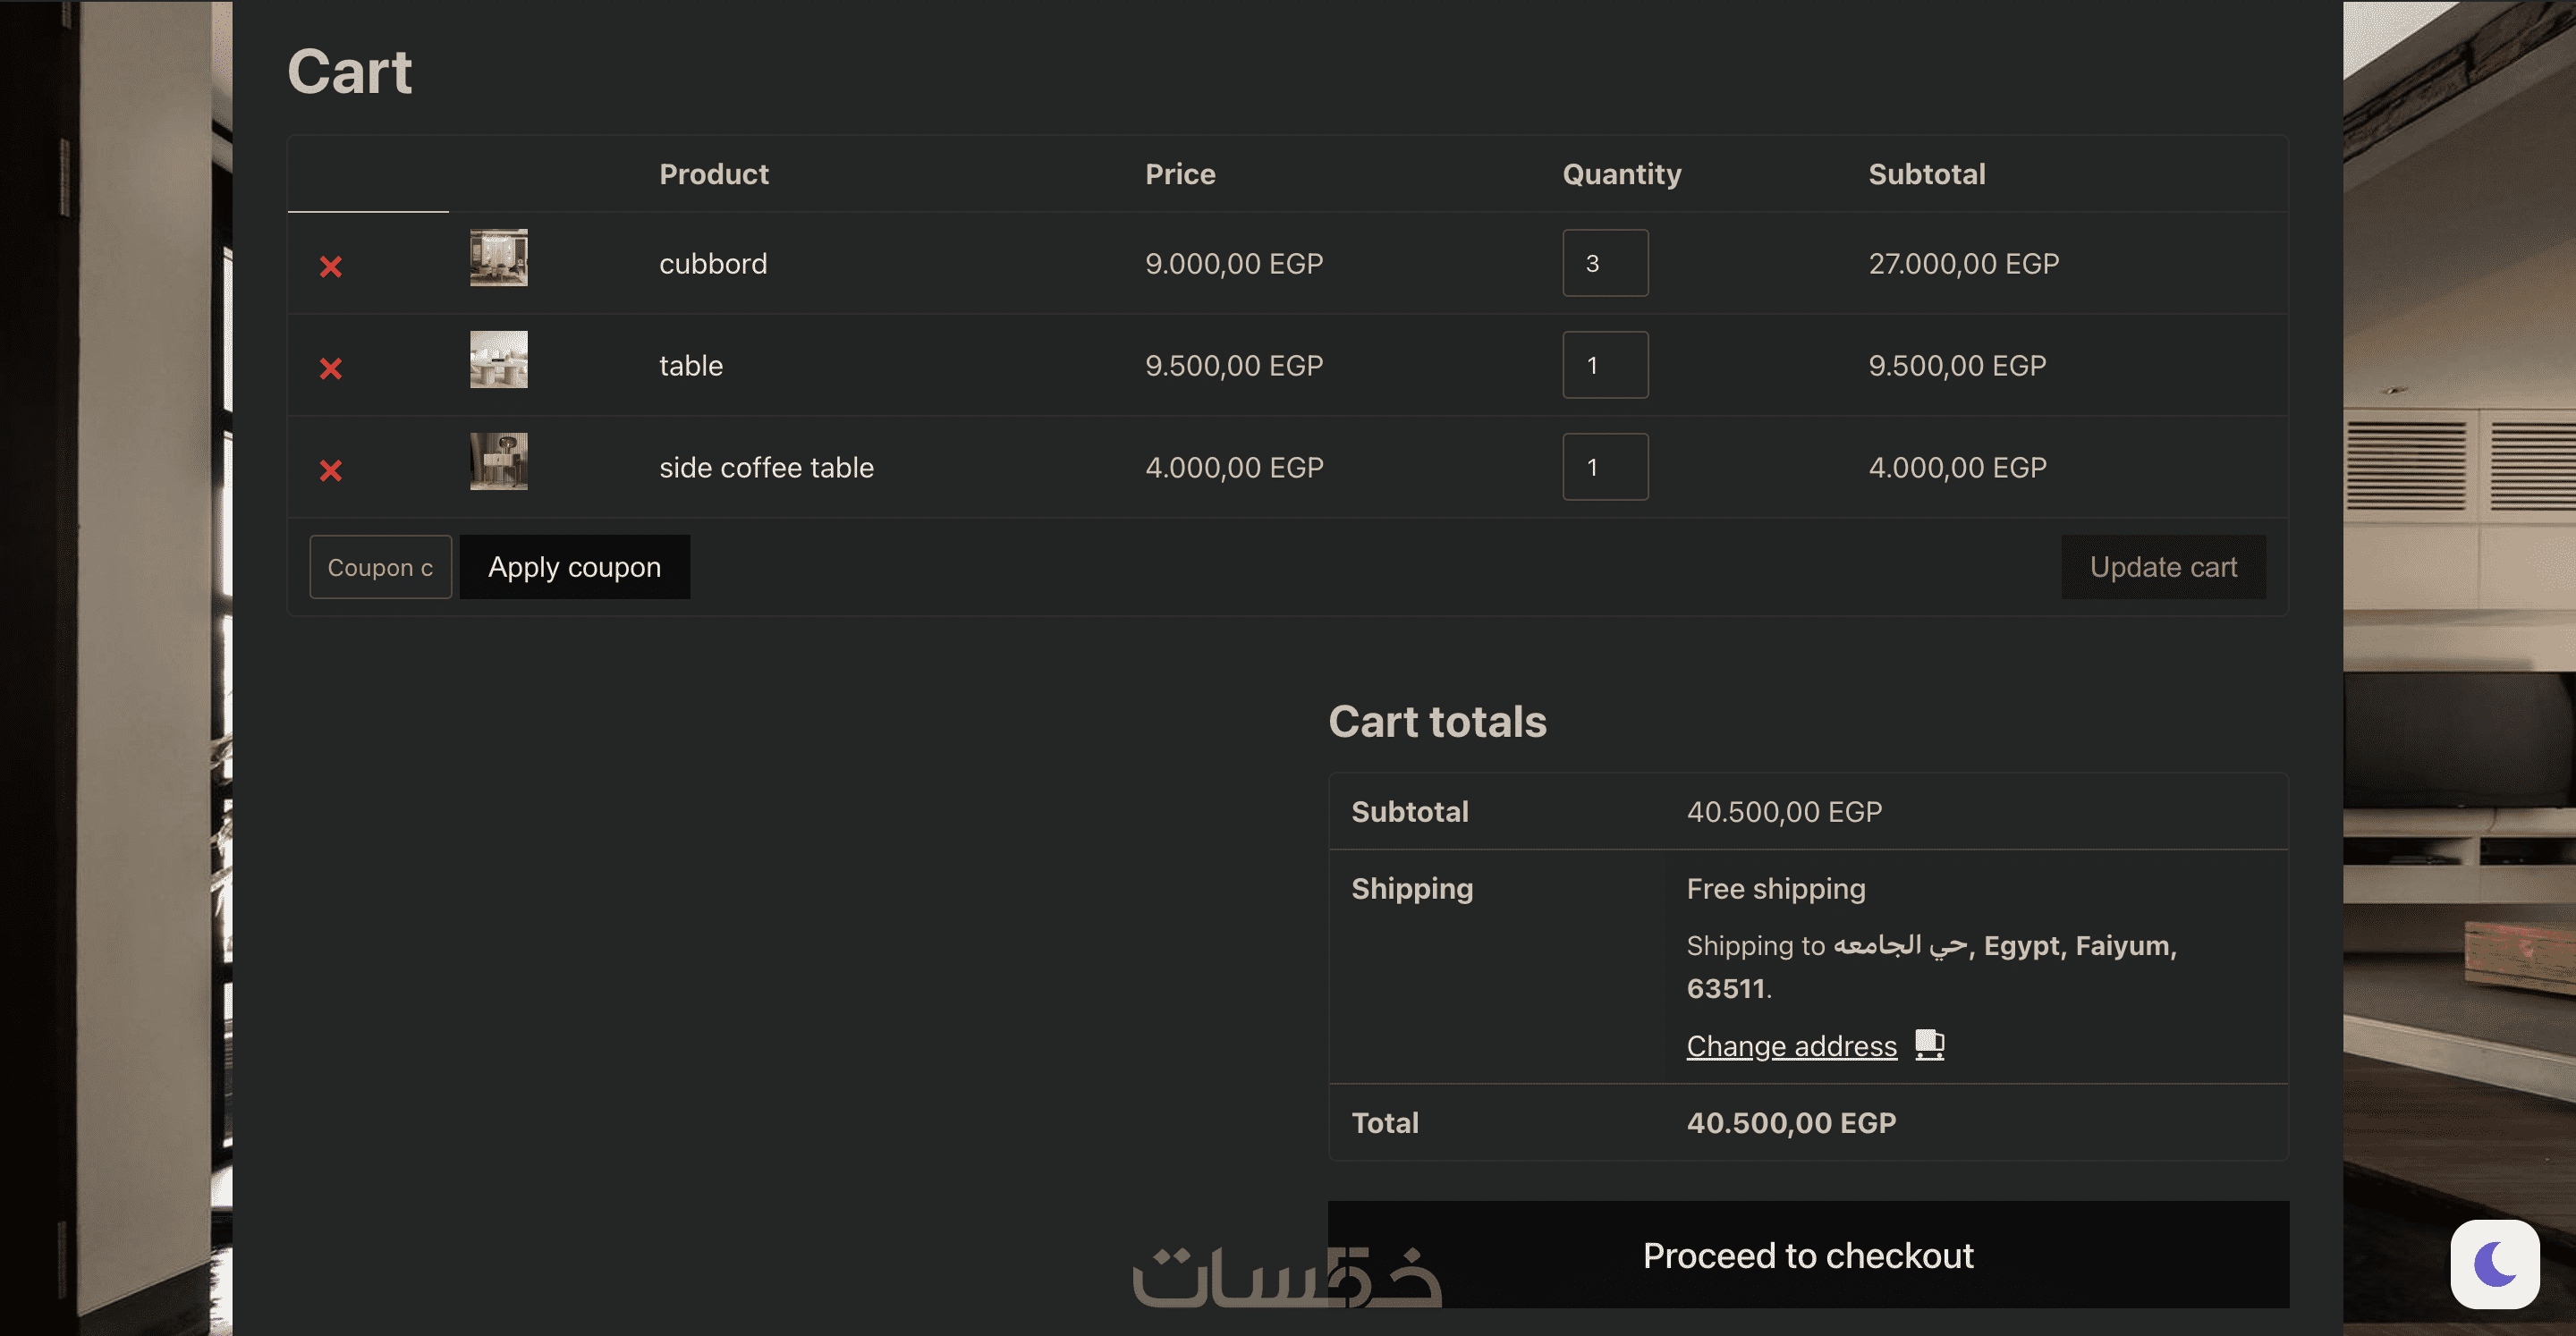Click the Update cart button
Screen dimensions: 2576x1336
coord(2163,567)
